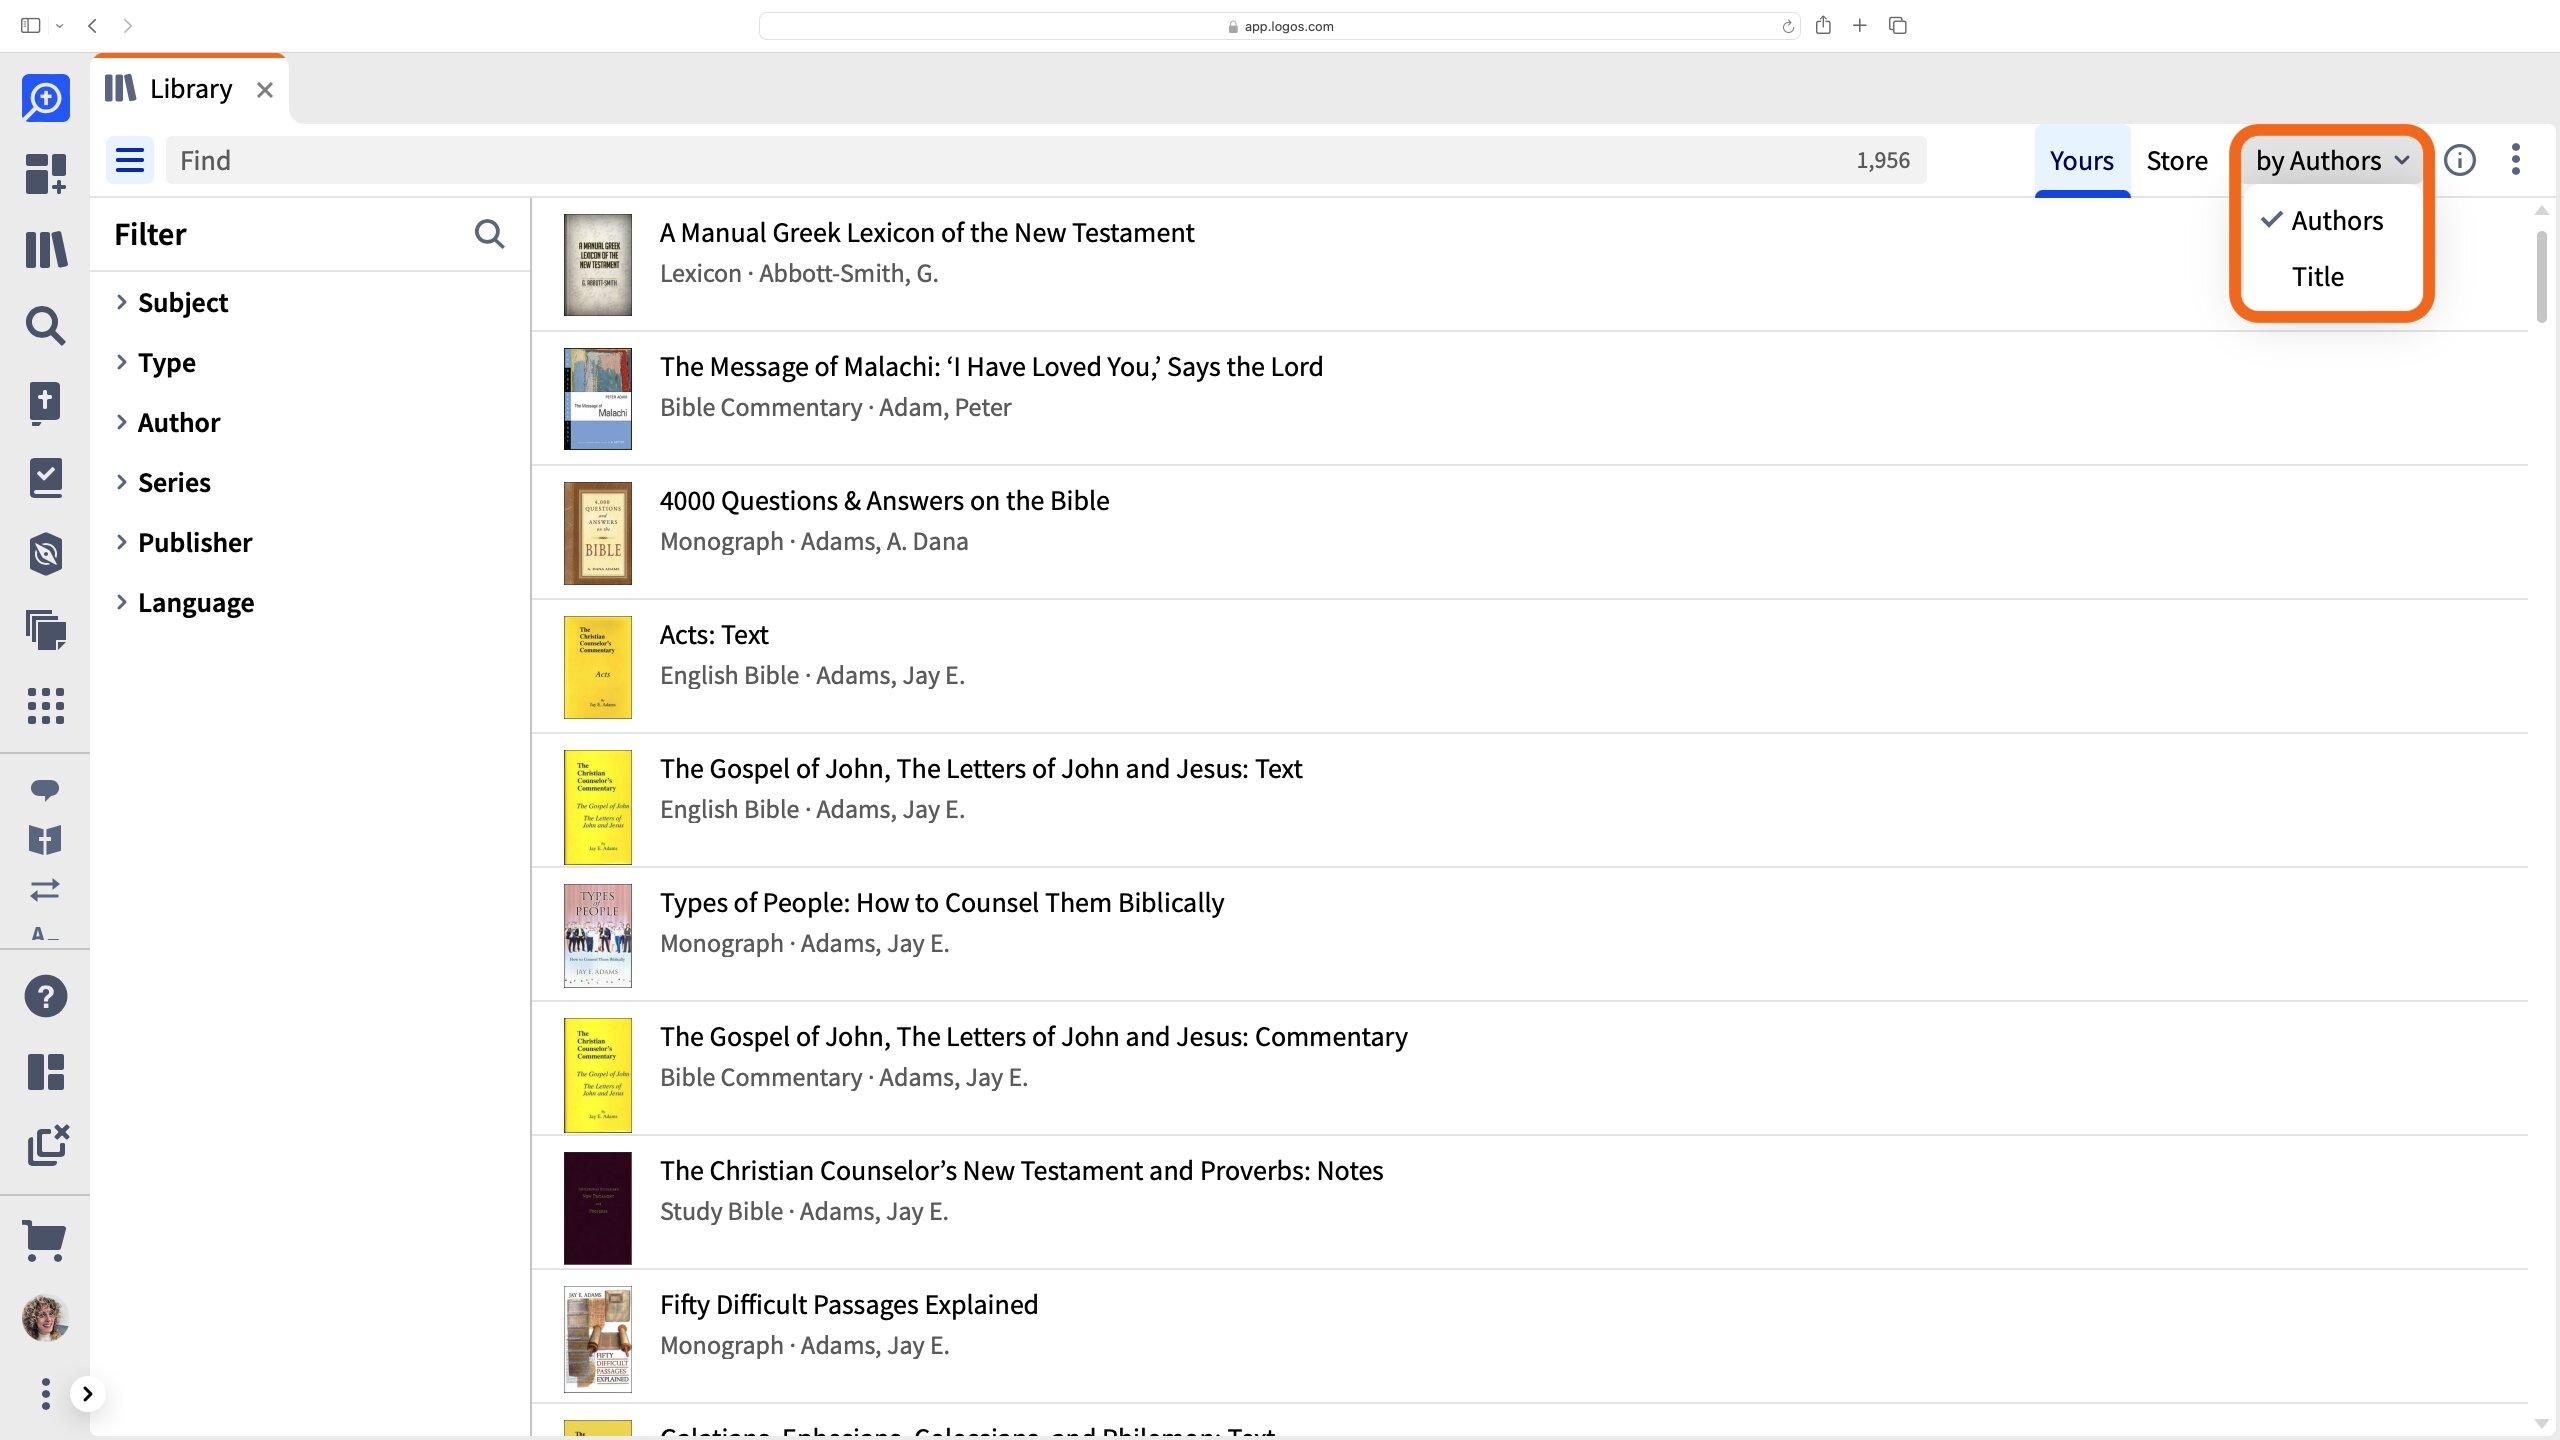
Task: Open the add panel dashboard icon
Action: click(x=46, y=174)
